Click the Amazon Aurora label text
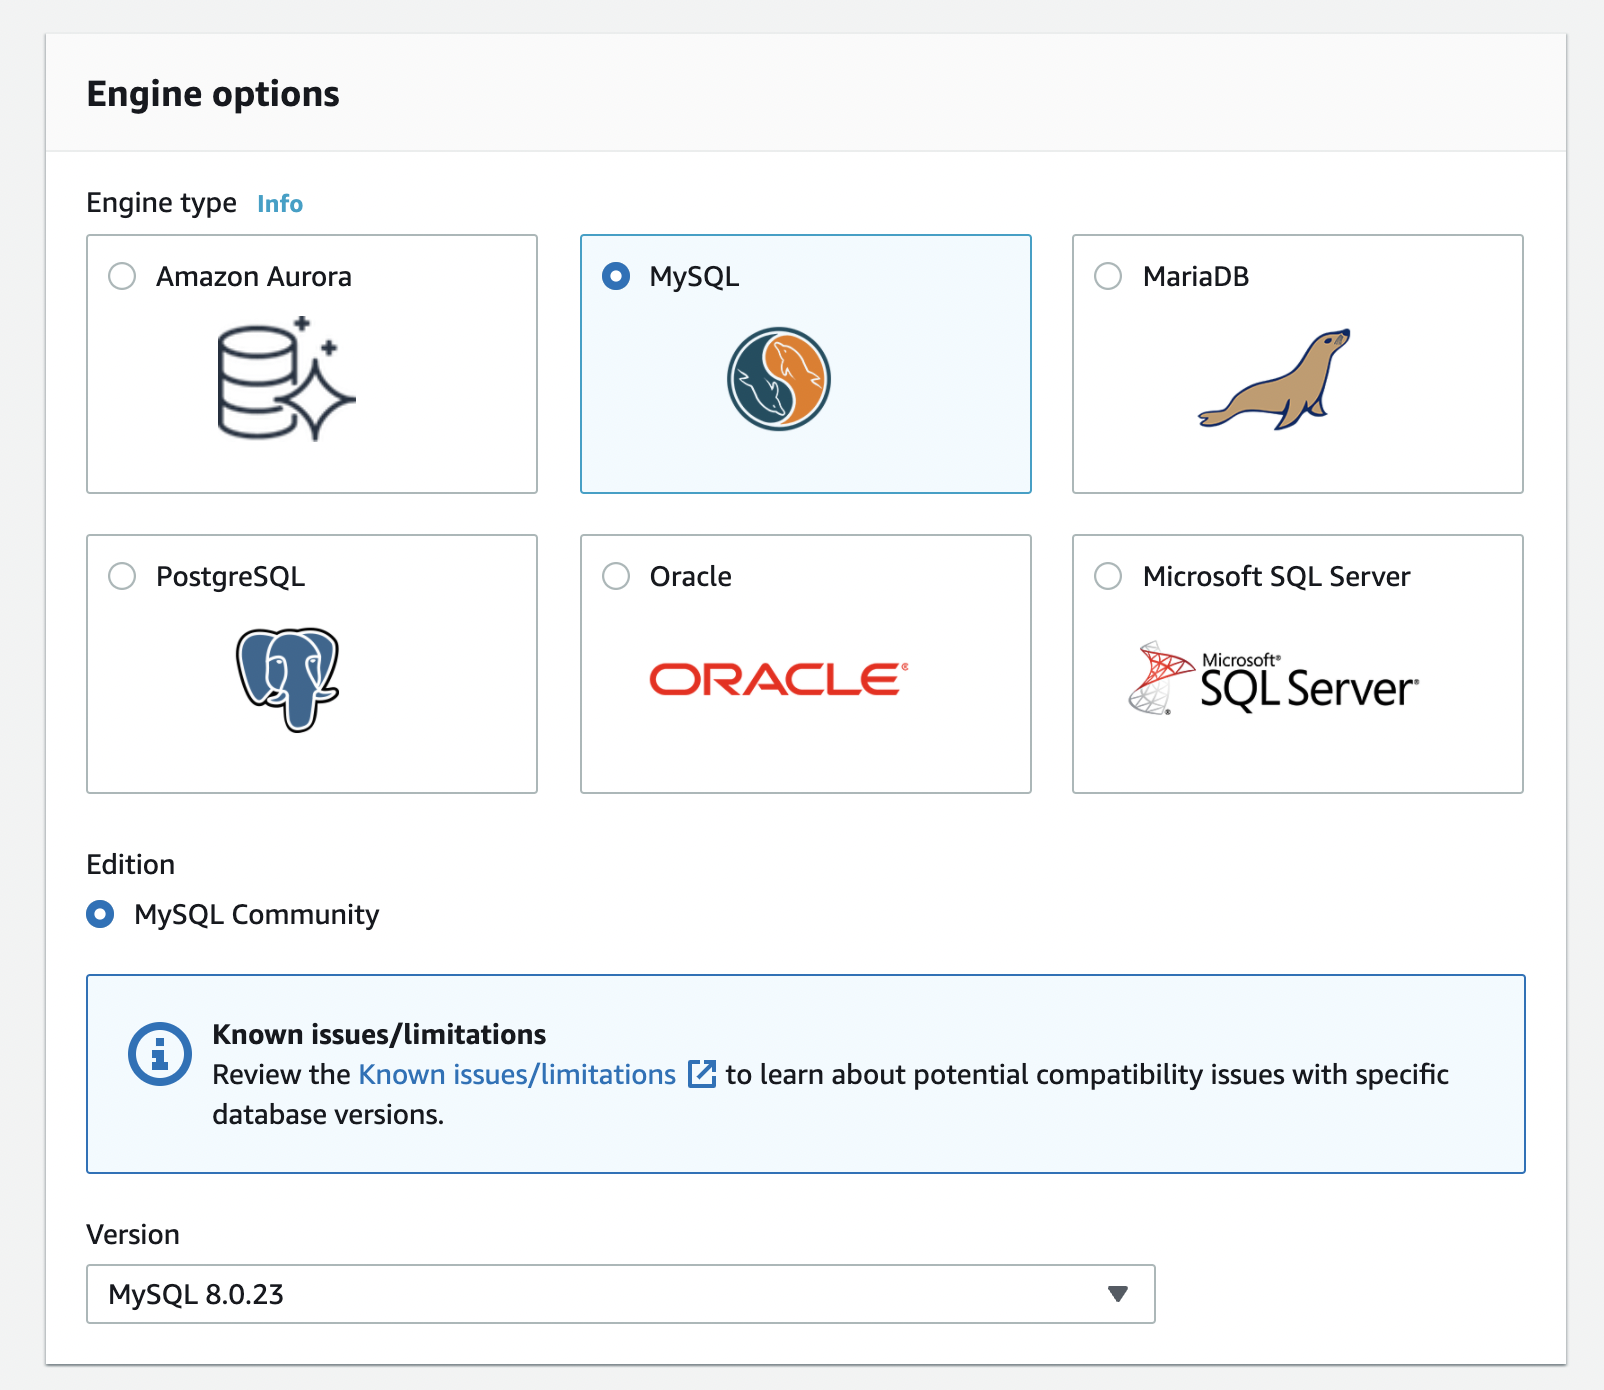Image resolution: width=1604 pixels, height=1390 pixels. click(254, 276)
